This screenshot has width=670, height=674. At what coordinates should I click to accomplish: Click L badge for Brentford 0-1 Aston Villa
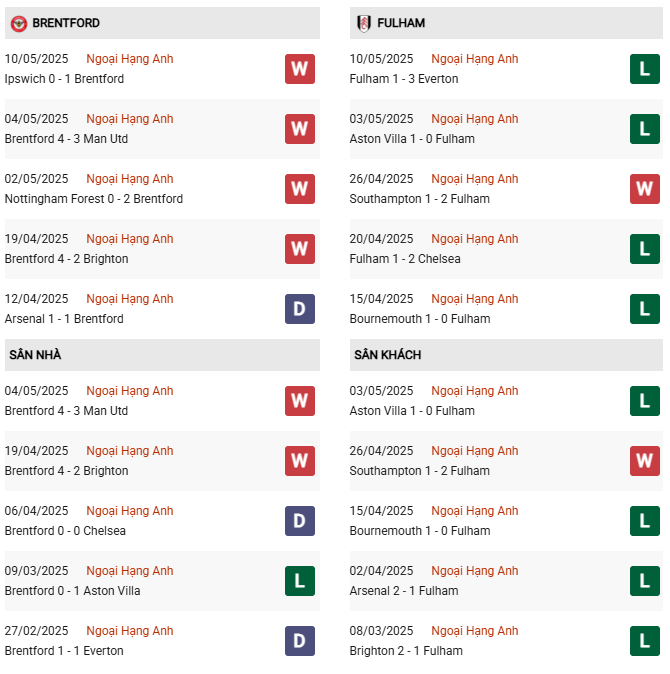(x=300, y=581)
